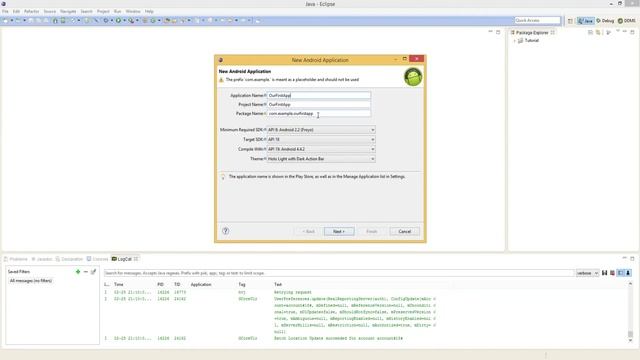640x360 pixels.
Task: Open the Source menu
Action: (x=50, y=11)
